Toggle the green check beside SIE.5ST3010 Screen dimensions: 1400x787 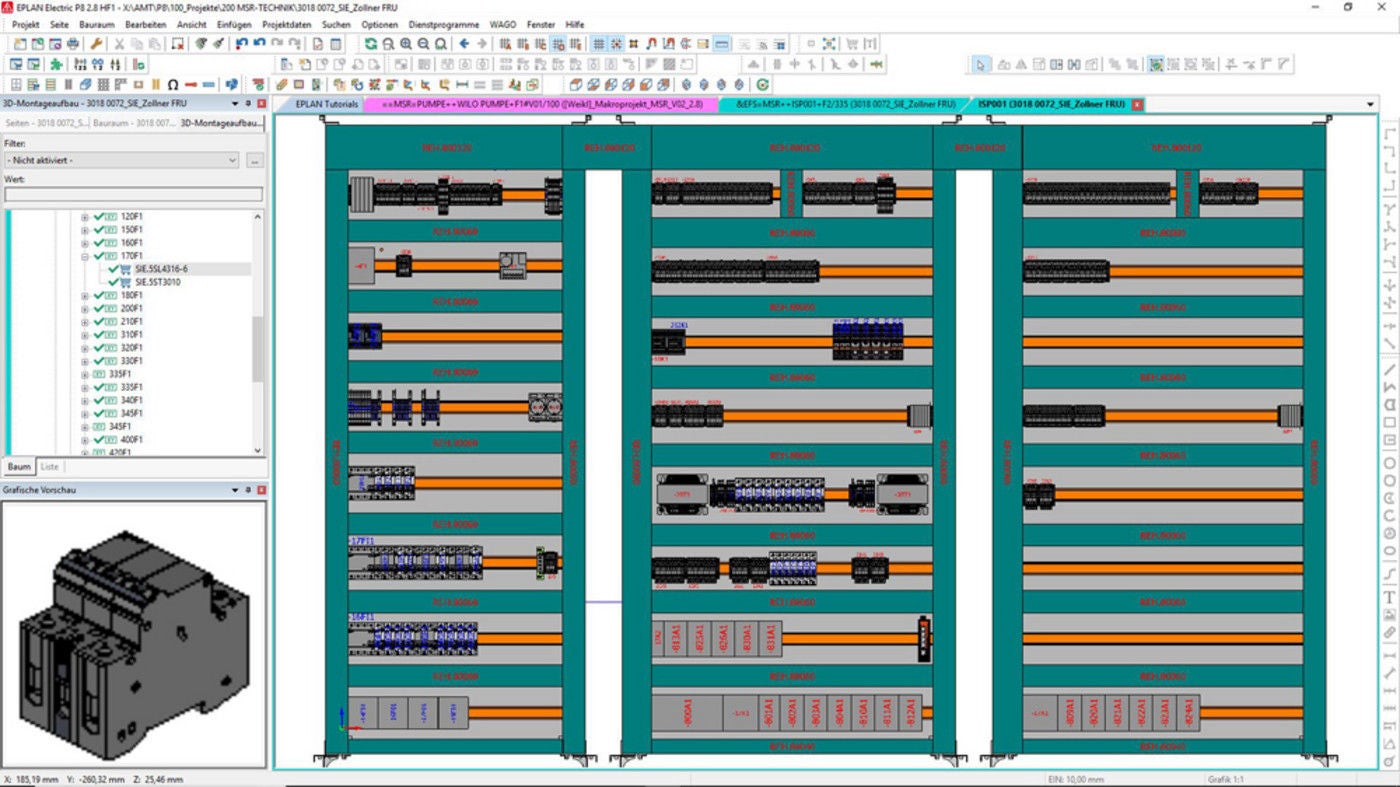click(113, 281)
